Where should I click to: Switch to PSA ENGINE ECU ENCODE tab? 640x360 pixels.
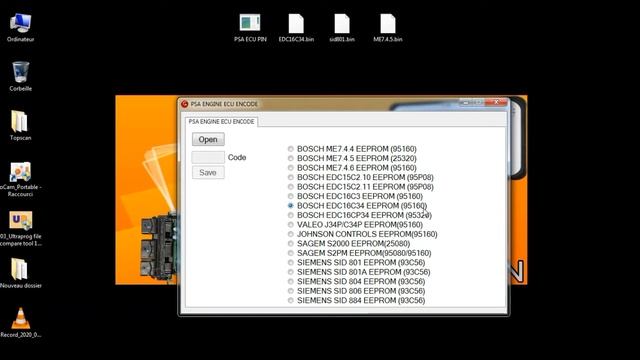point(221,122)
